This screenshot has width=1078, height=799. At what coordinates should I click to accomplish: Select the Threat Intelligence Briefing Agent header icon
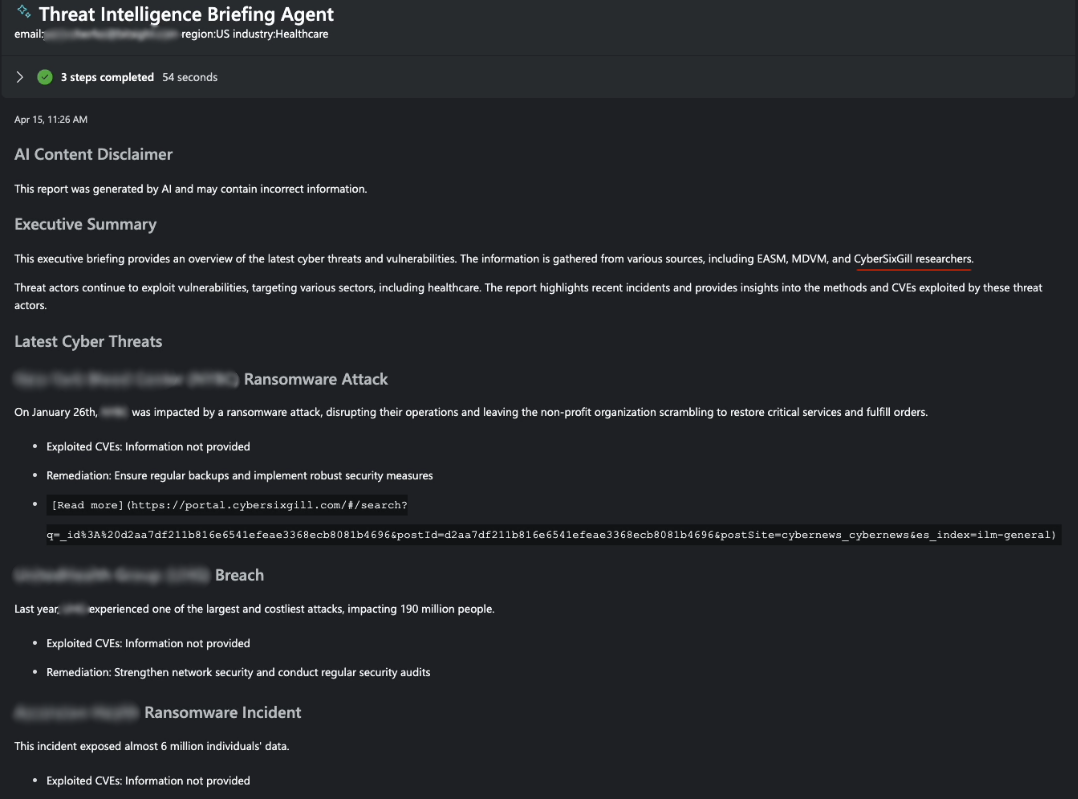click(23, 13)
